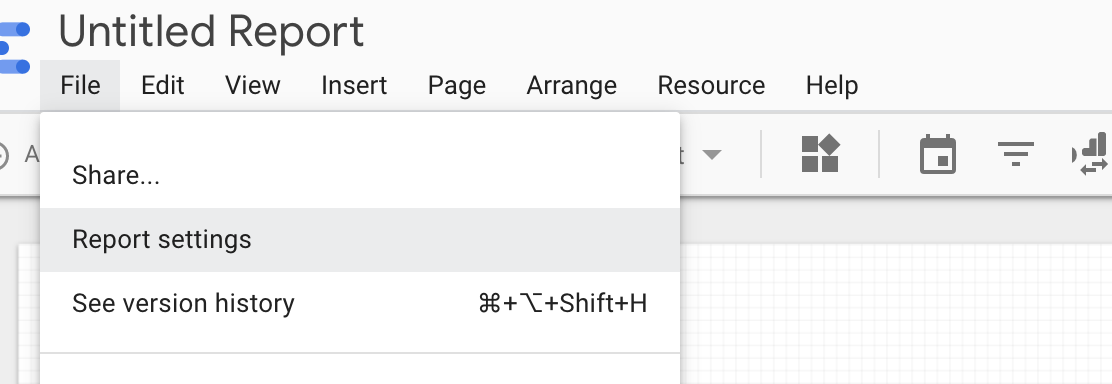Open the Insert menu

tap(354, 85)
